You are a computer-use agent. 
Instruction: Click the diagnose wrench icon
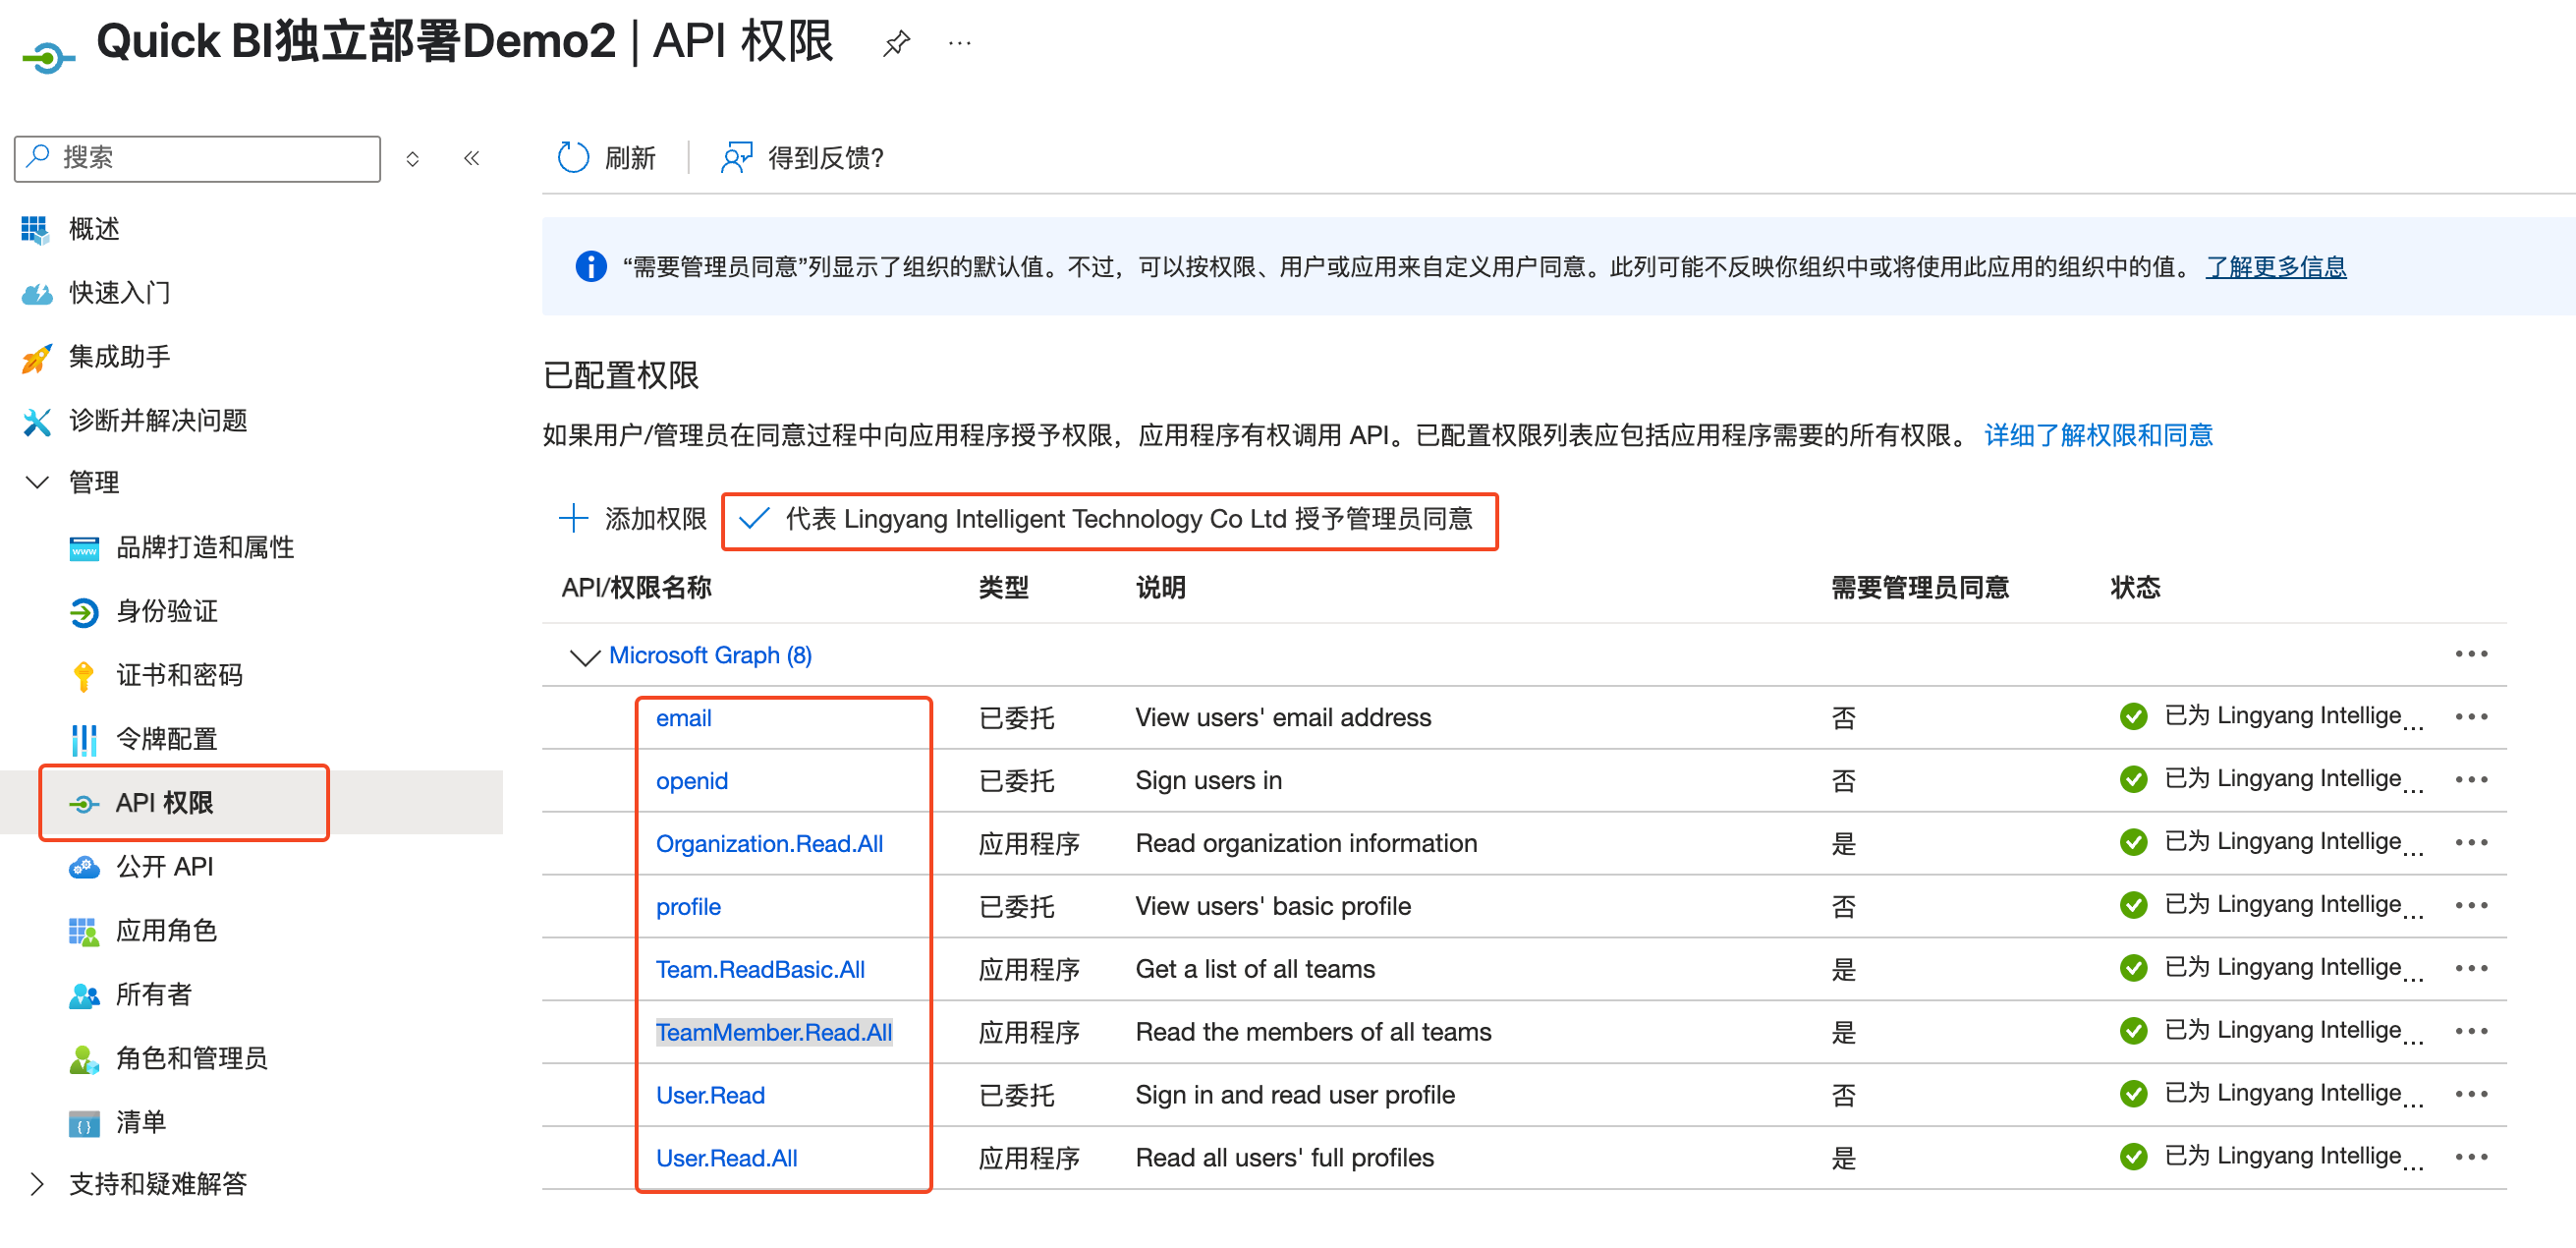[36, 421]
